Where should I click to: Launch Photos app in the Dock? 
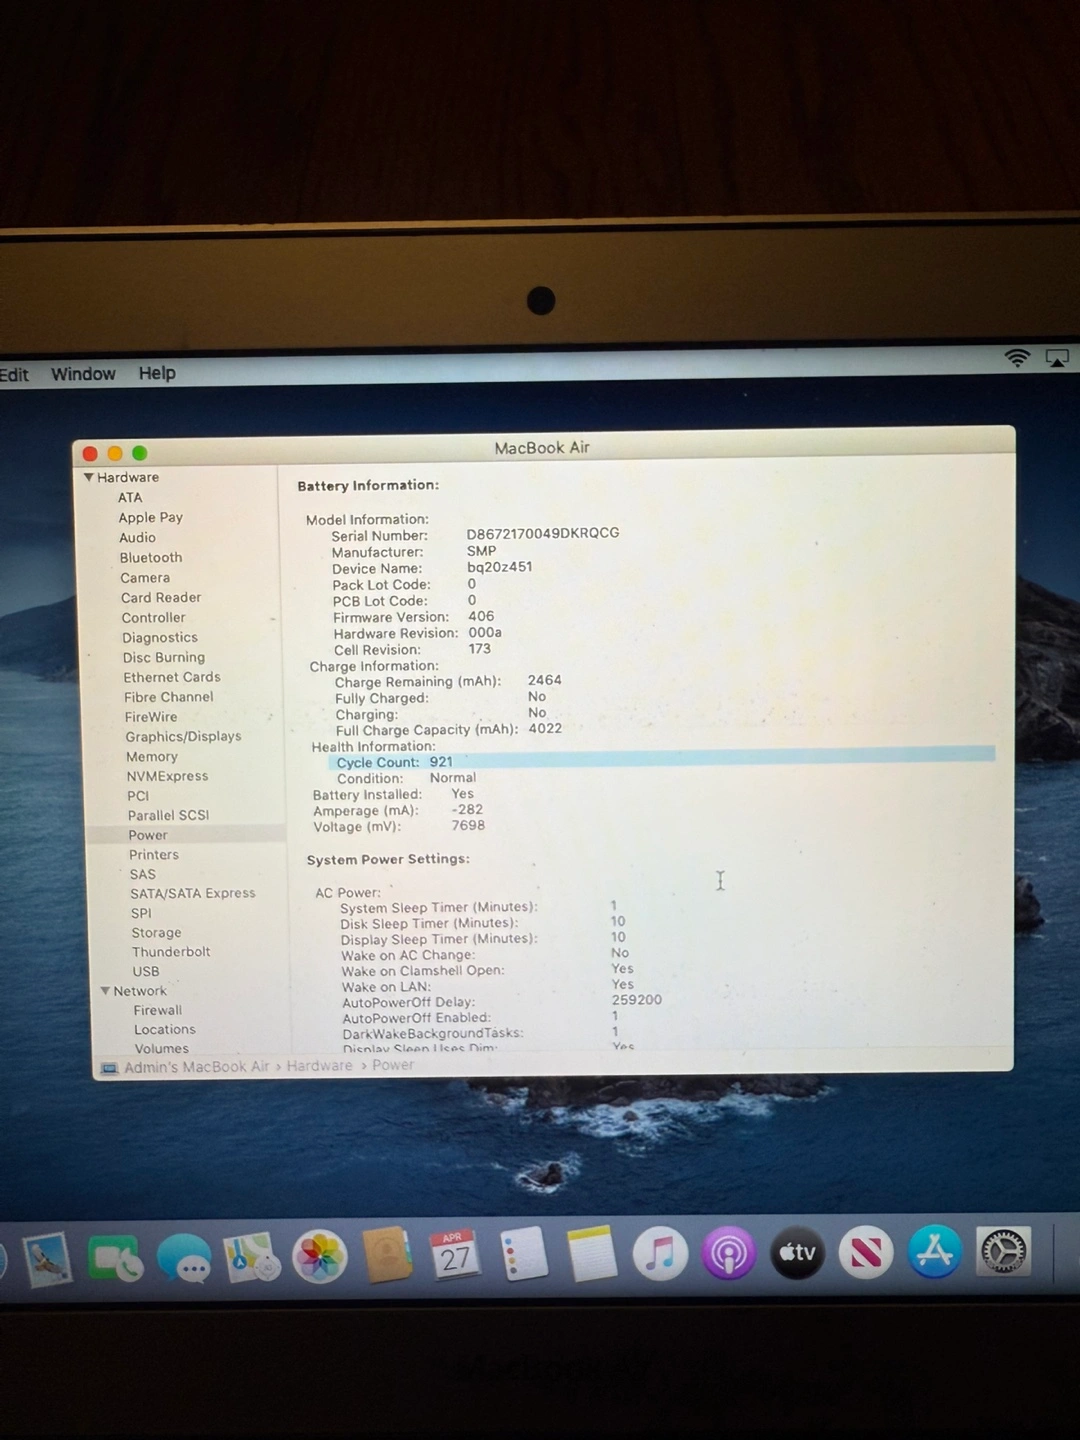tap(320, 1257)
